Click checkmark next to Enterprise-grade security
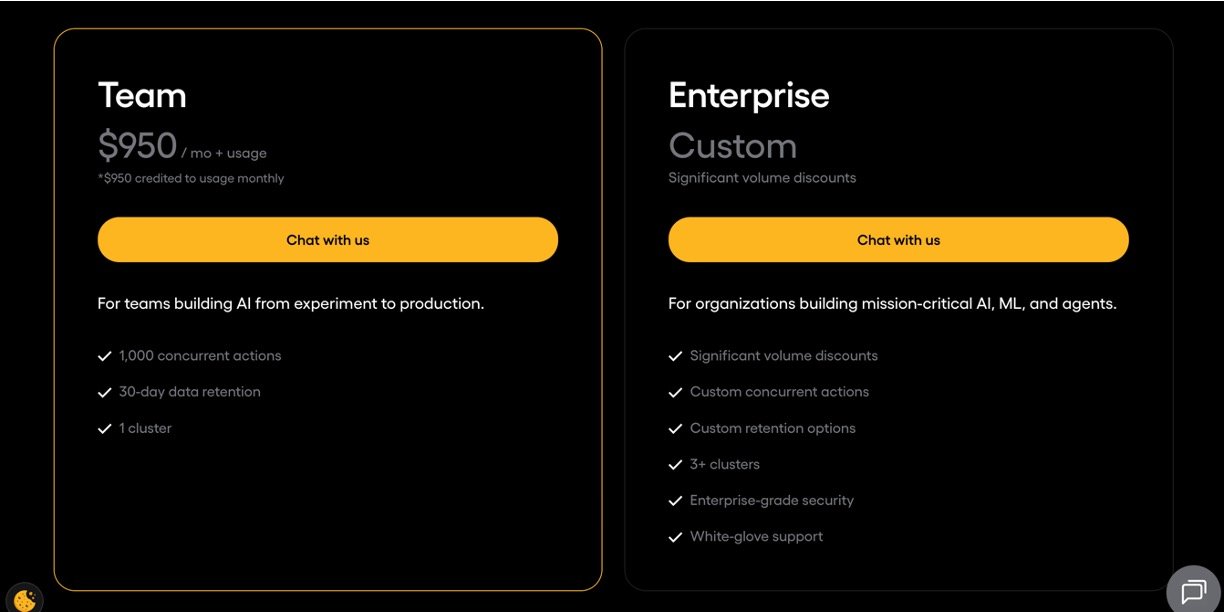The height and width of the screenshot is (612, 1224). tap(675, 500)
